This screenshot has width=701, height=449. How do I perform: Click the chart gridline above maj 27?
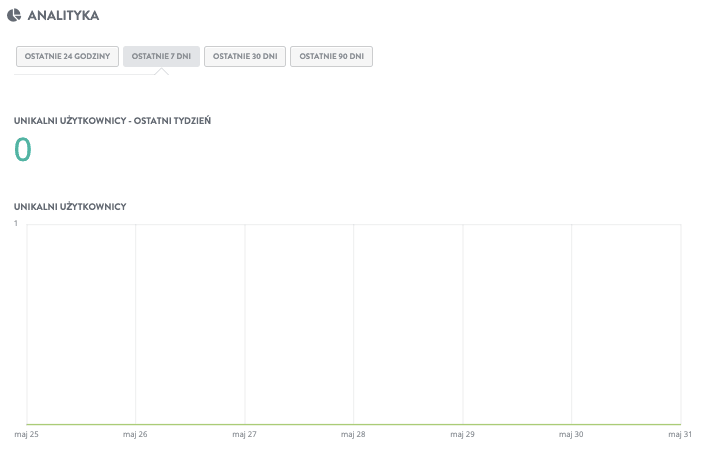[245, 324]
